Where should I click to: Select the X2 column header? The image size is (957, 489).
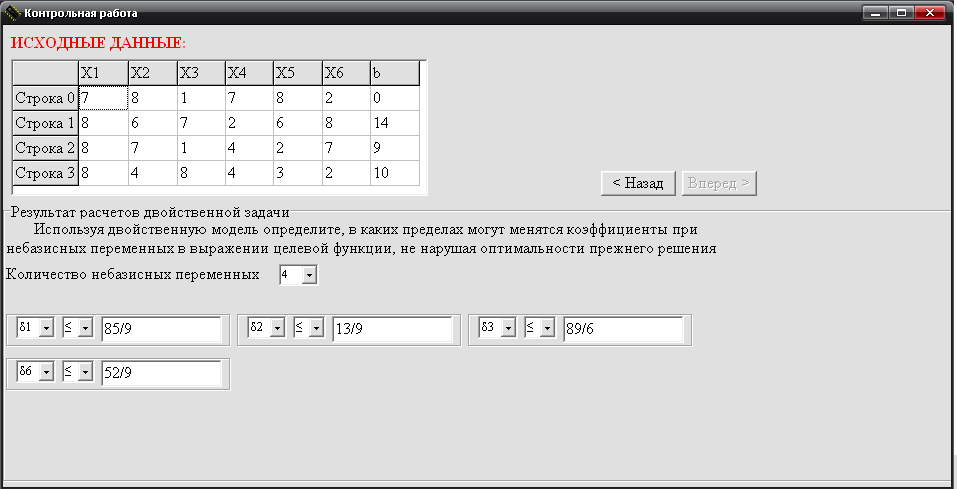[x=153, y=73]
